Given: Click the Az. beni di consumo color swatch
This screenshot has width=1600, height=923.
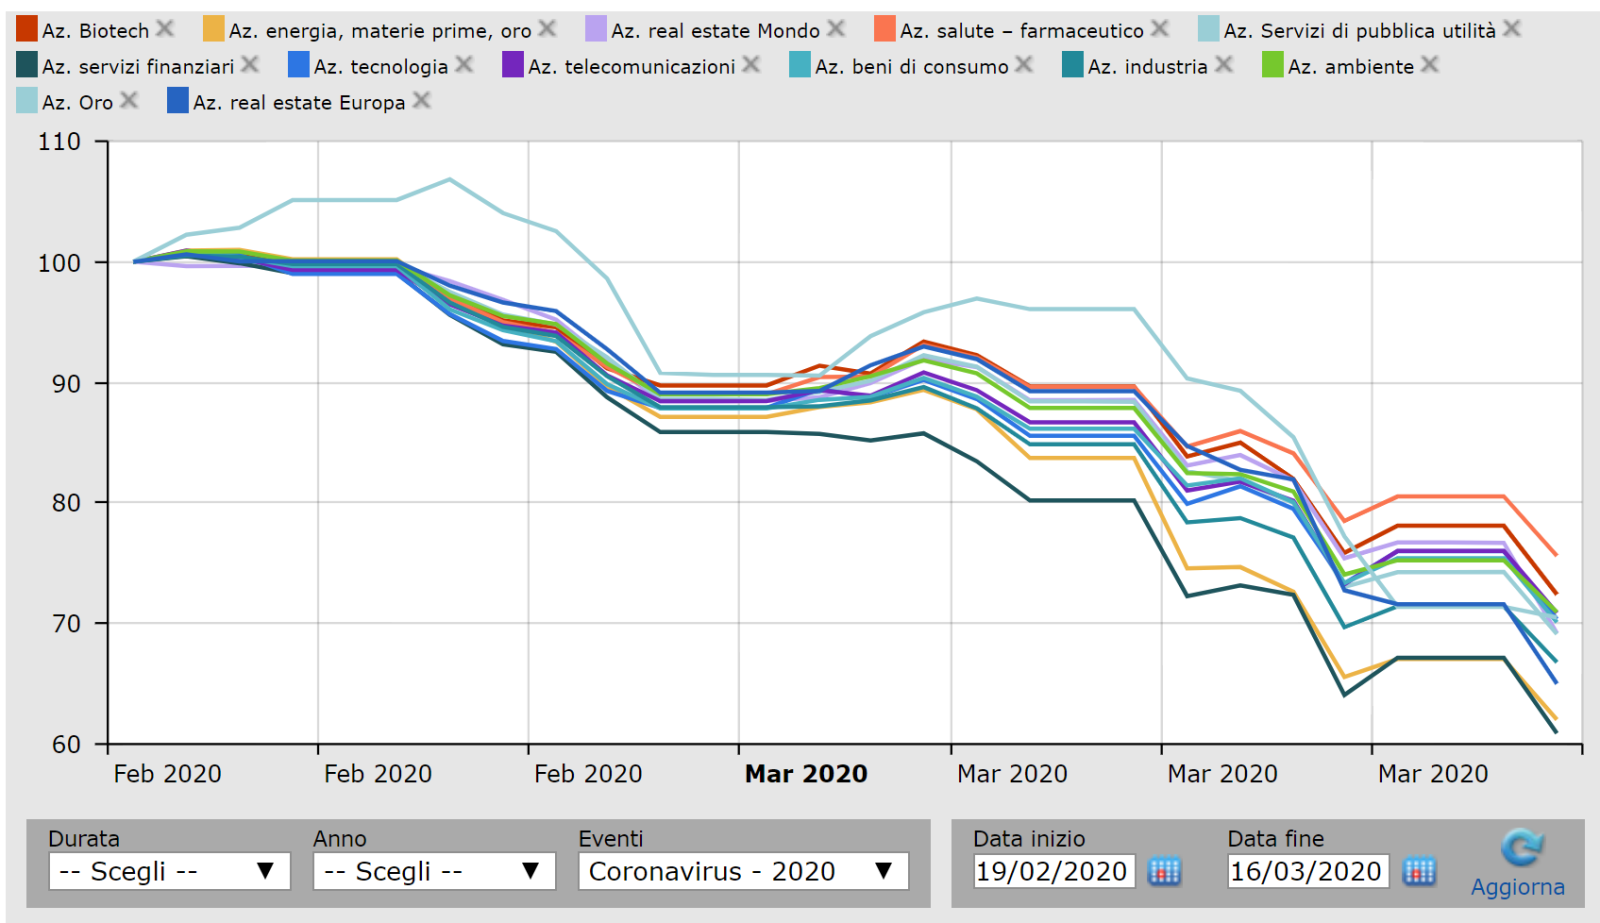Looking at the screenshot, I should click(799, 65).
